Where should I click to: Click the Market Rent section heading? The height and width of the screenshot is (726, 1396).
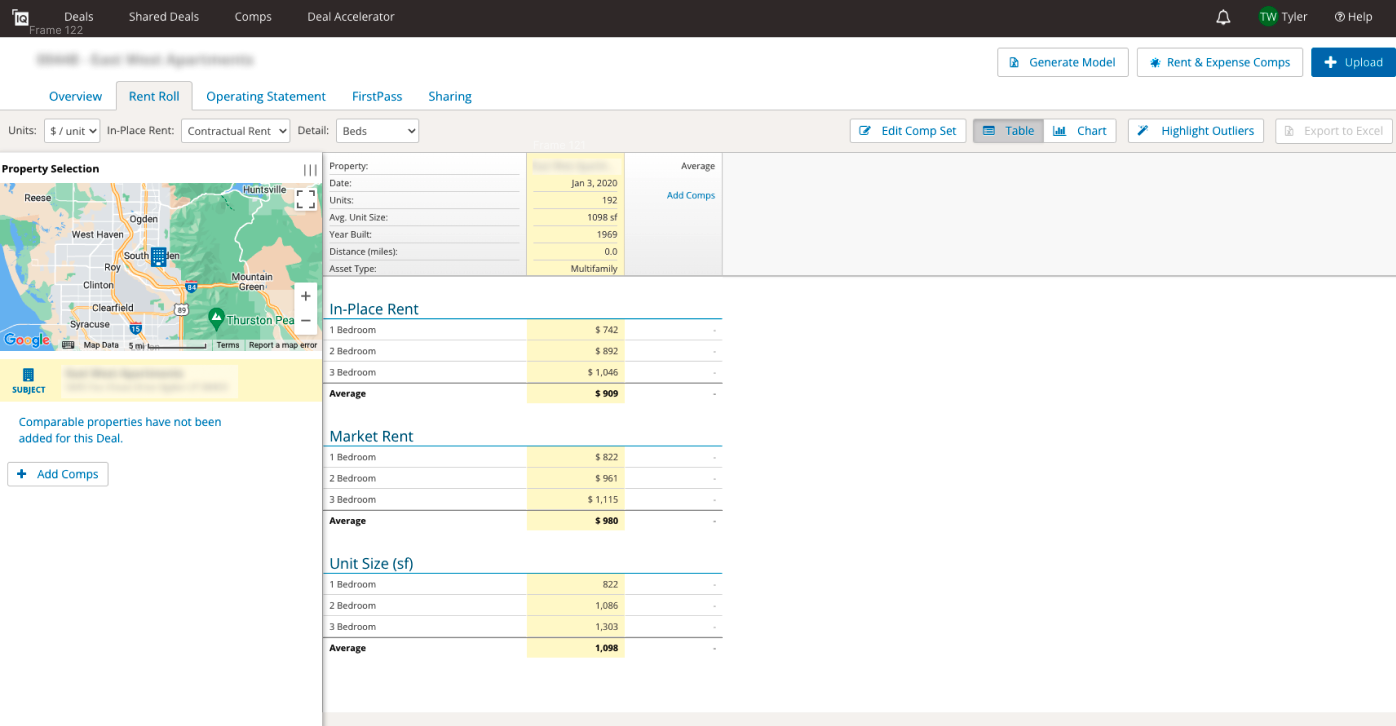pos(371,436)
